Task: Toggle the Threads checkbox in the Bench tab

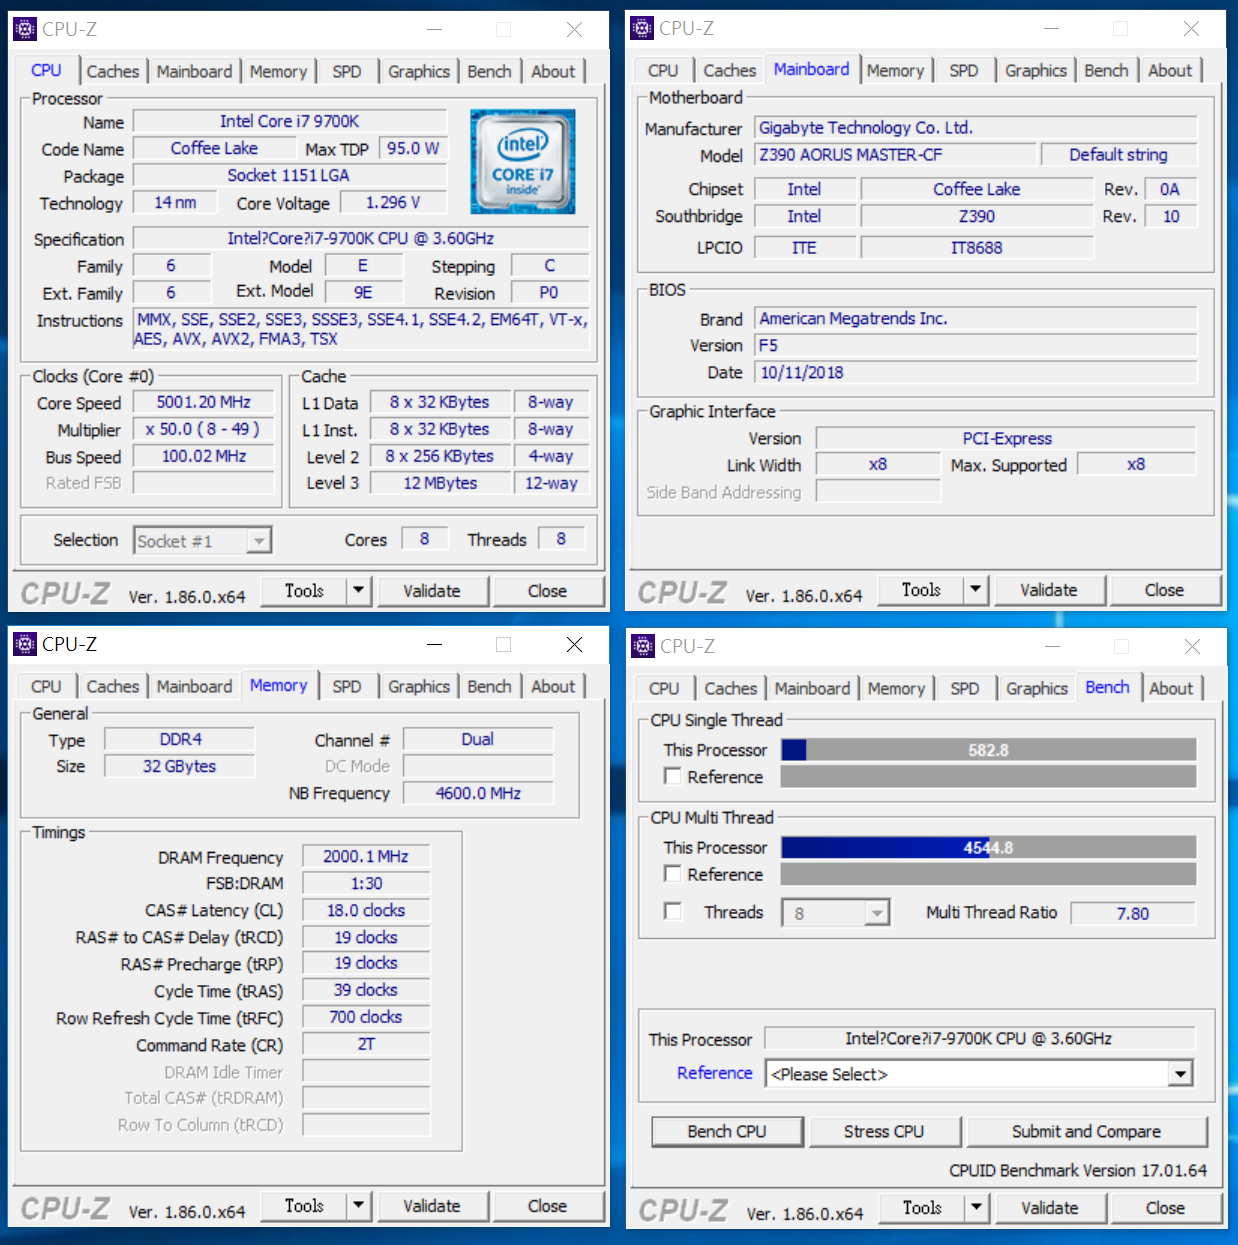Action: (673, 911)
